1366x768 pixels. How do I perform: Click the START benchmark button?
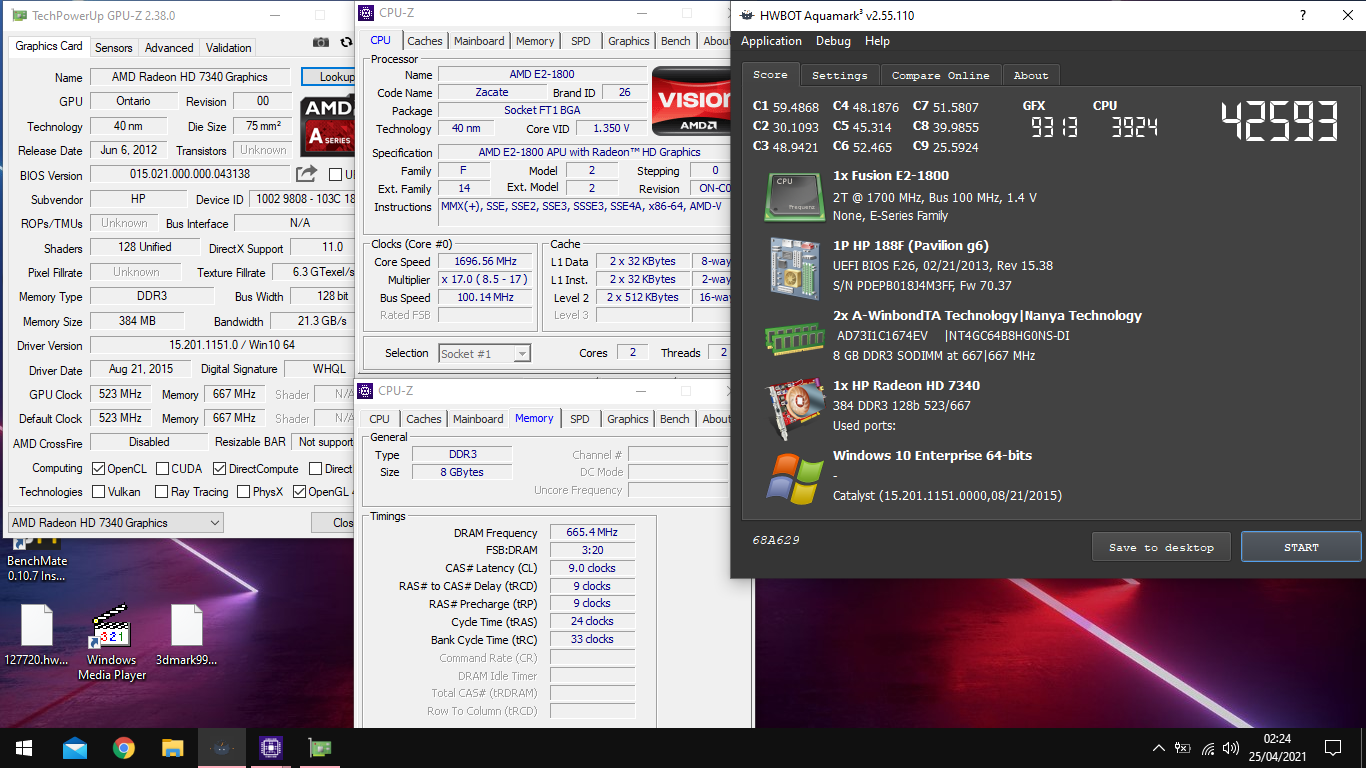click(1301, 547)
